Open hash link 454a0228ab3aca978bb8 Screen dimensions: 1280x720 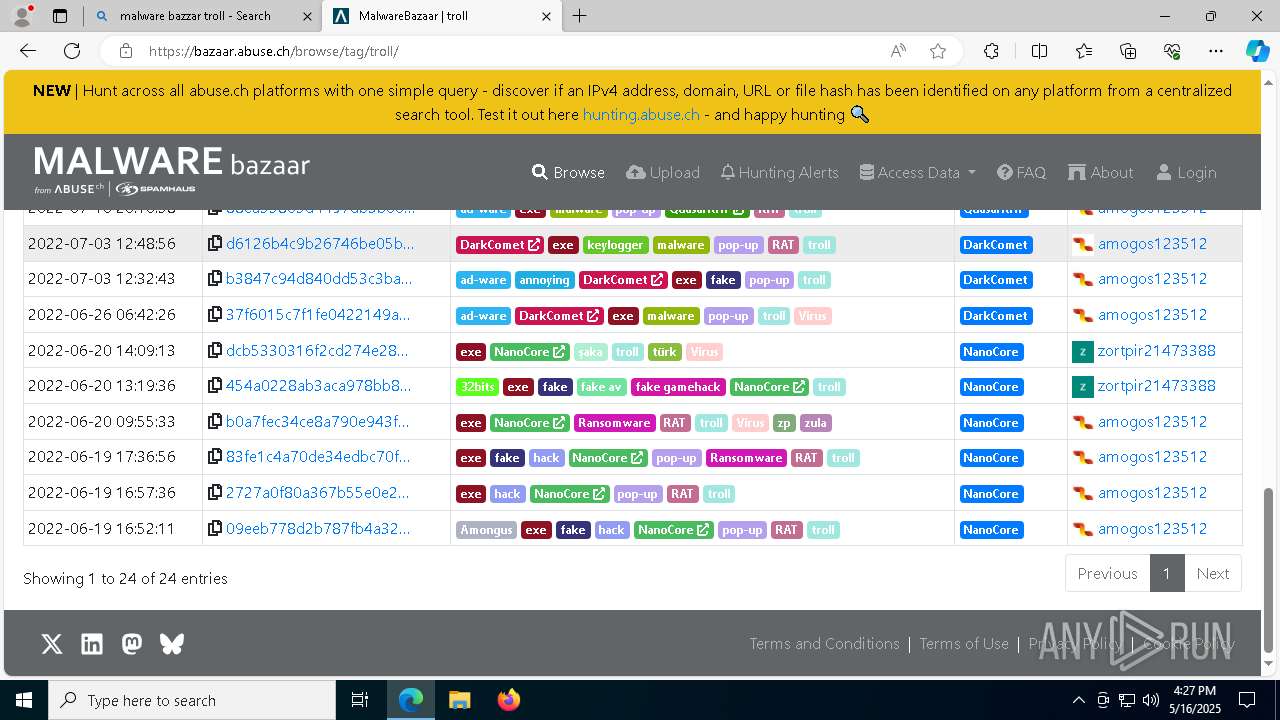coord(319,386)
